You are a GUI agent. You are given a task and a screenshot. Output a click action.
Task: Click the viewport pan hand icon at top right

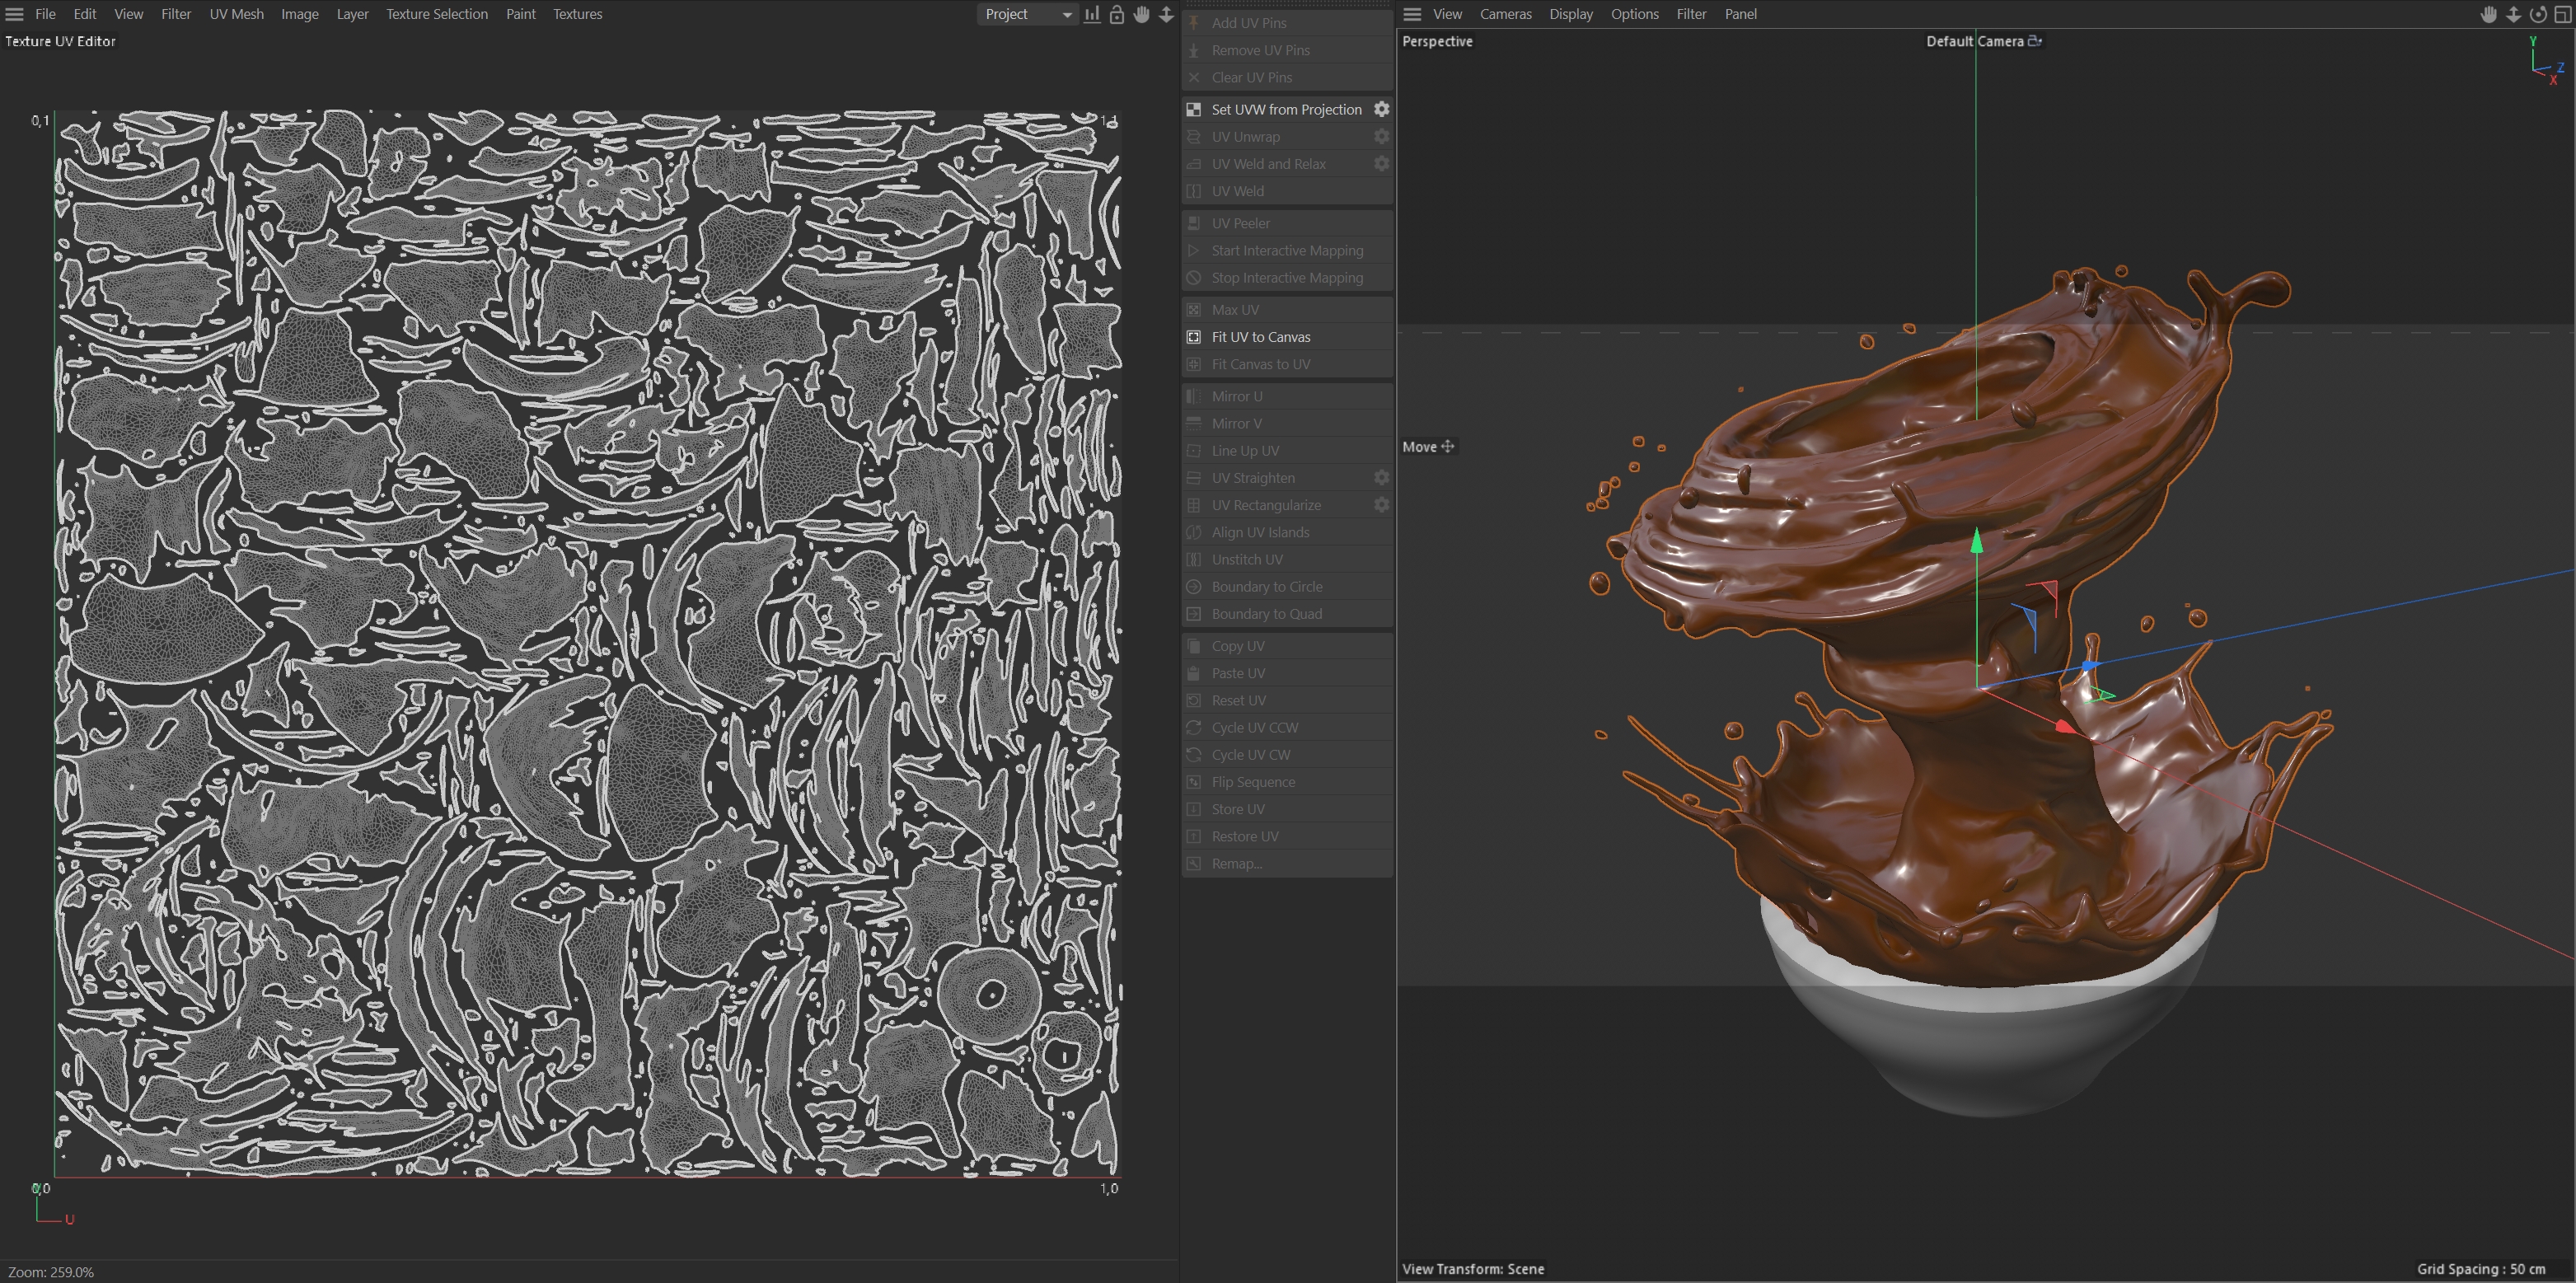(2489, 14)
